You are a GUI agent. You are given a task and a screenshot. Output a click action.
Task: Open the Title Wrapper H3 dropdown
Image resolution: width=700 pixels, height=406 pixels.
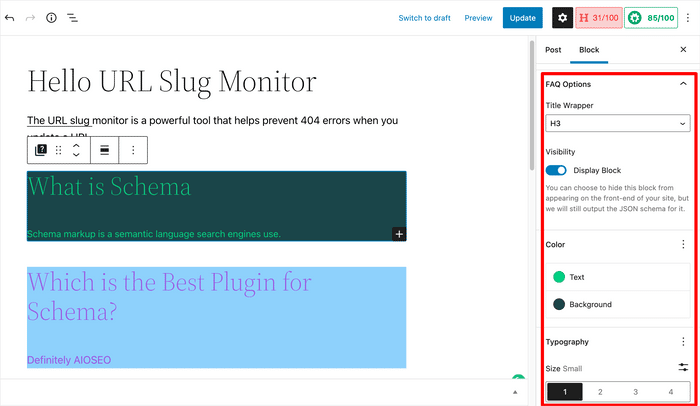[618, 123]
